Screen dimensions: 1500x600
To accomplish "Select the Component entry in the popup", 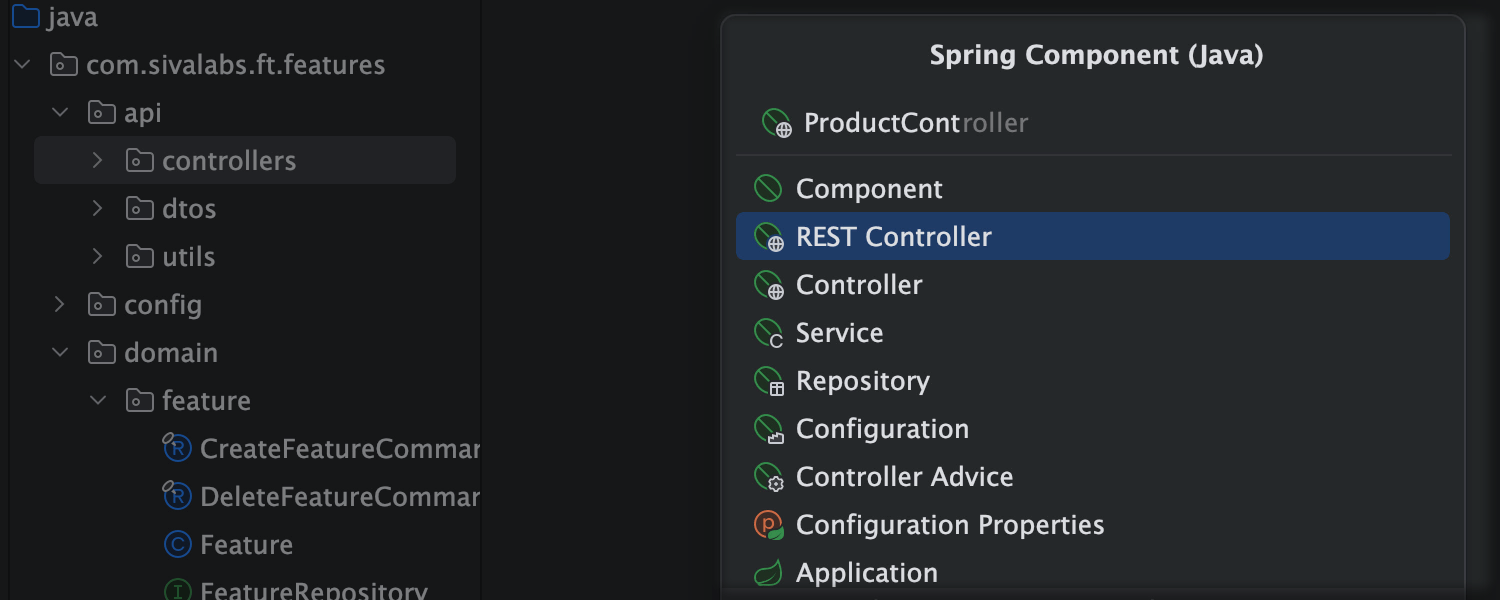I will (x=868, y=188).
